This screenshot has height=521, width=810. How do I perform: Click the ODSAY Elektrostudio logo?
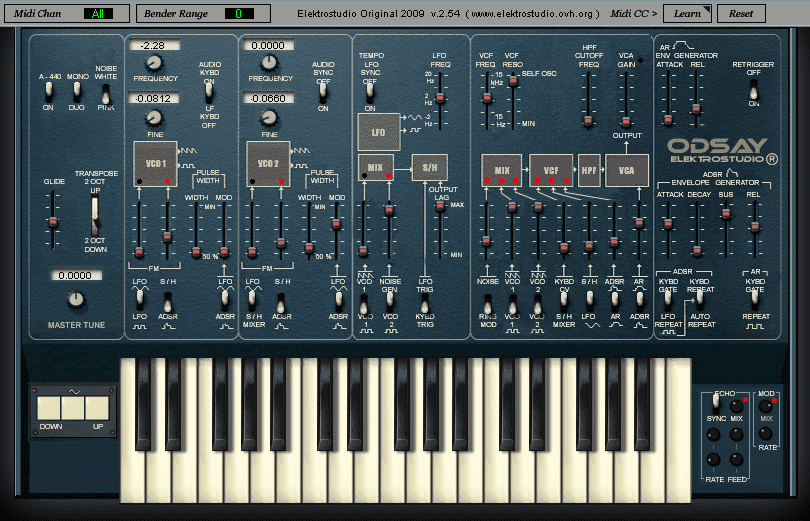(x=723, y=151)
